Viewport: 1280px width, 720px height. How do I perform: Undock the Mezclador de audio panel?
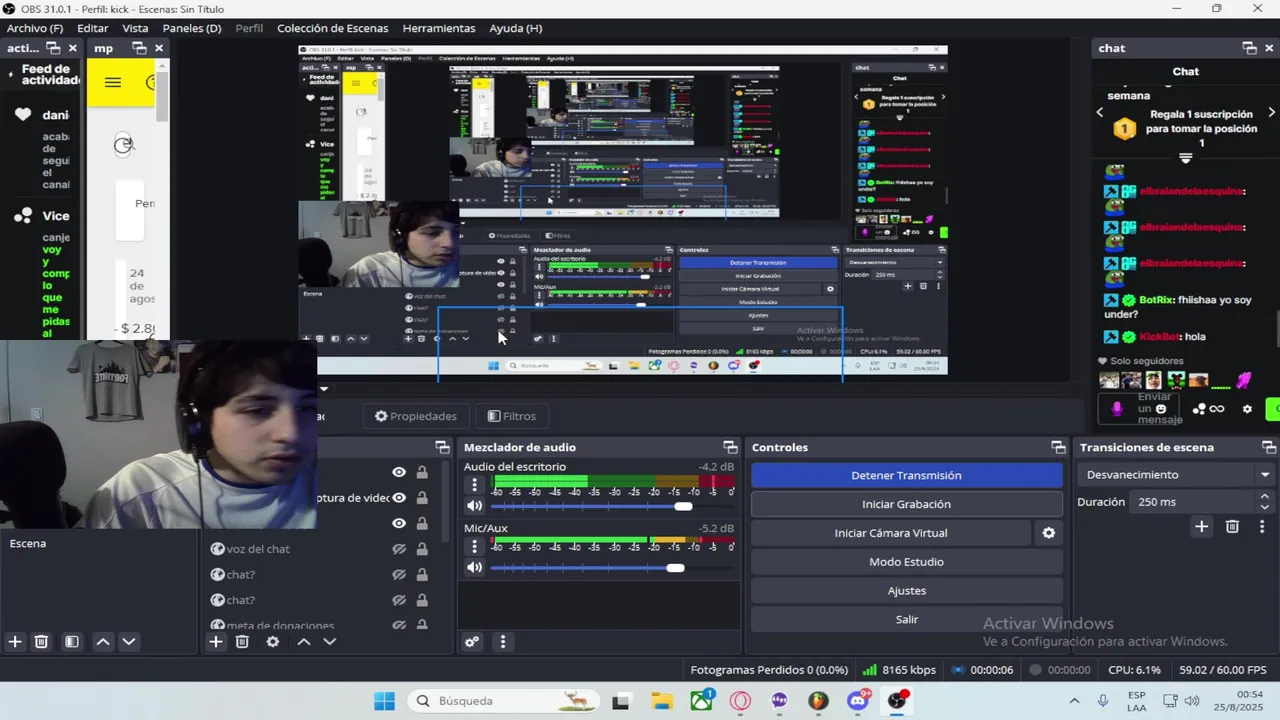click(x=730, y=447)
